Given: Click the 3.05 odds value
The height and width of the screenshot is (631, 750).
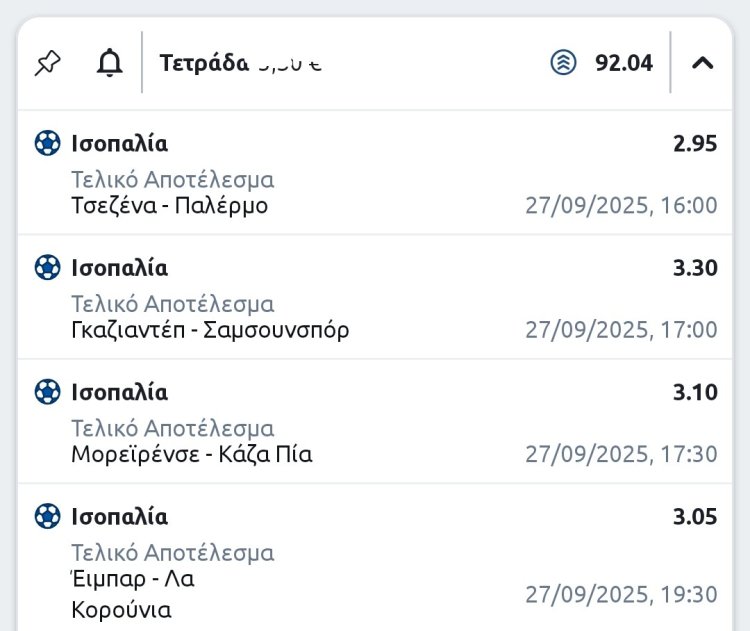Looking at the screenshot, I should click(x=695, y=516).
